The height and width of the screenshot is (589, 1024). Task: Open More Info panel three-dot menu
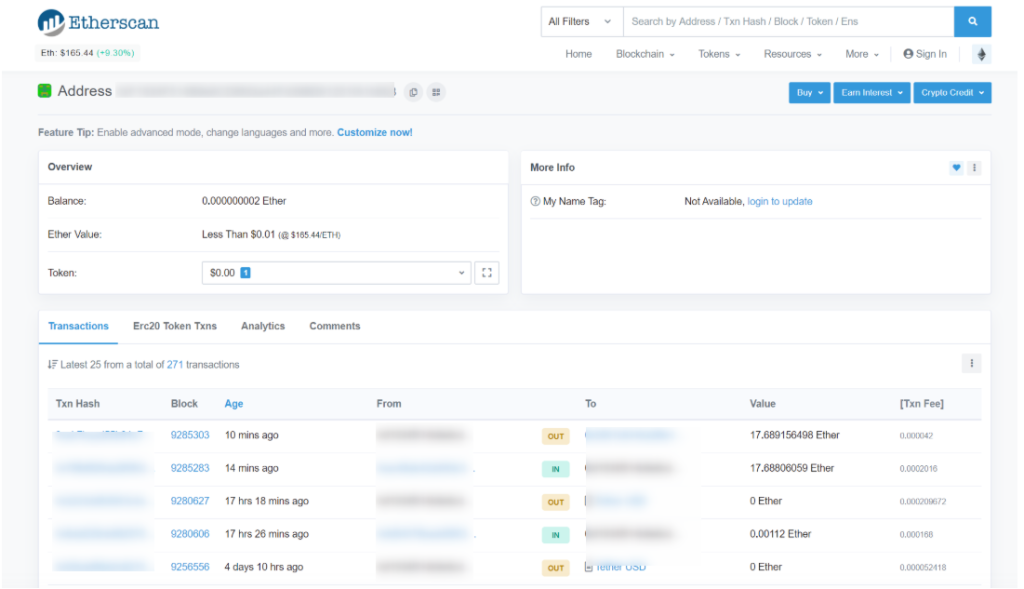point(974,168)
